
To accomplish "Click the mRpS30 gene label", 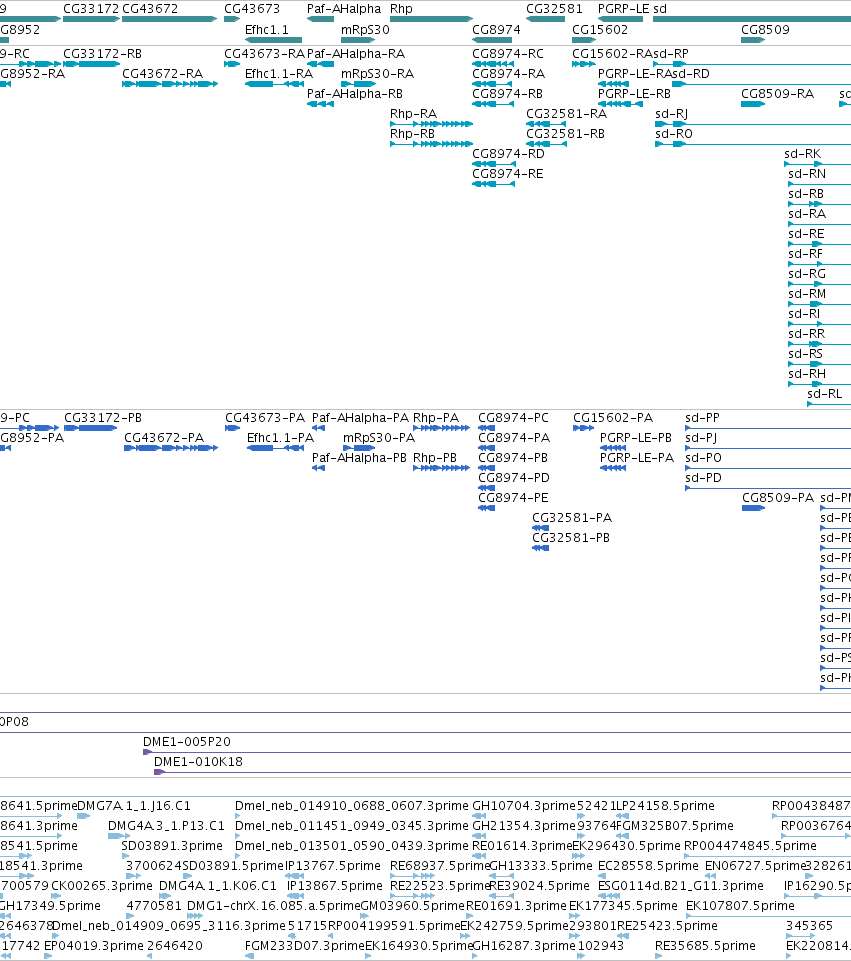I will coord(365,29).
